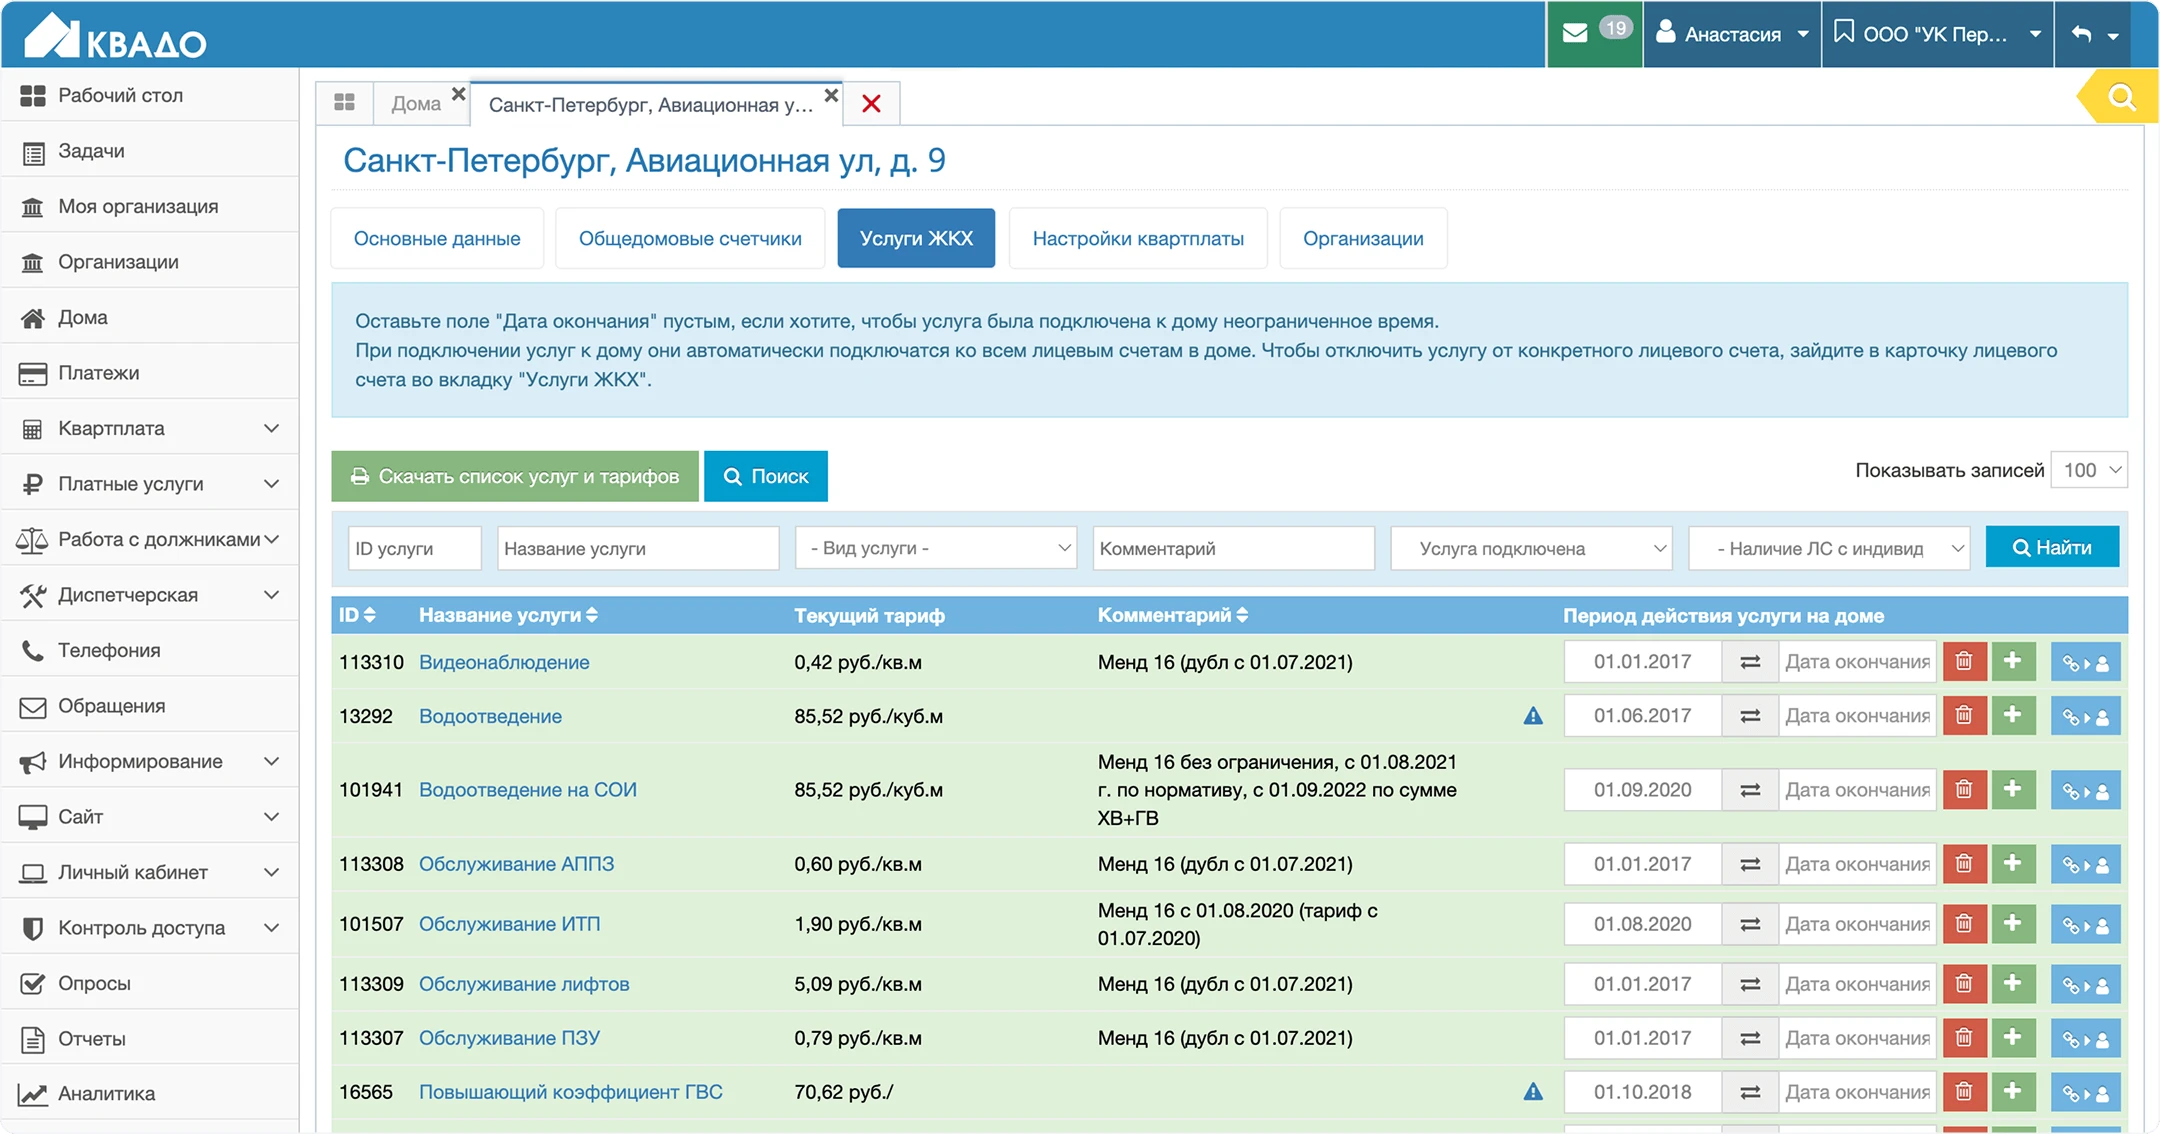Switch to Общедомовые счетчики tab
Image resolution: width=2160 pixels, height=1134 pixels.
pyautogui.click(x=690, y=238)
